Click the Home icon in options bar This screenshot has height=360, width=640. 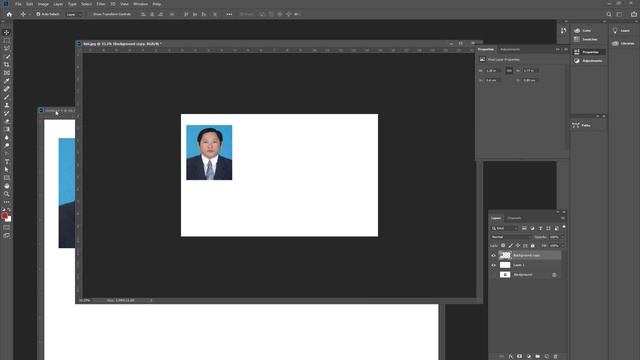9,14
